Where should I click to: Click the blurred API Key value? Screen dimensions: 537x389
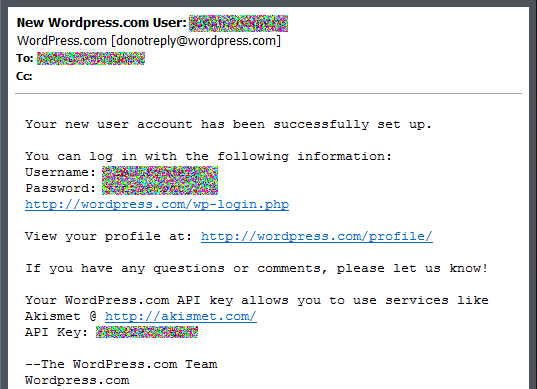point(147,332)
